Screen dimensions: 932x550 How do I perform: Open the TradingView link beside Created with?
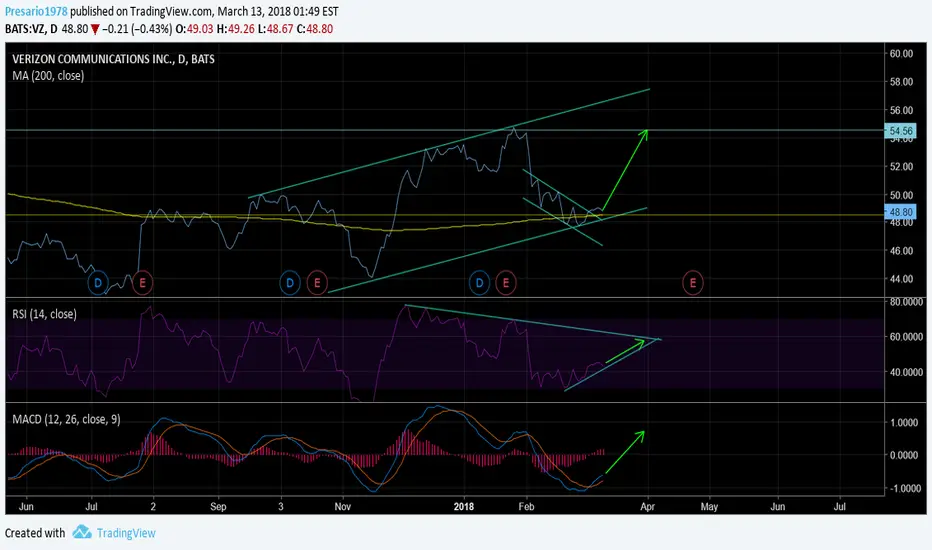126,533
